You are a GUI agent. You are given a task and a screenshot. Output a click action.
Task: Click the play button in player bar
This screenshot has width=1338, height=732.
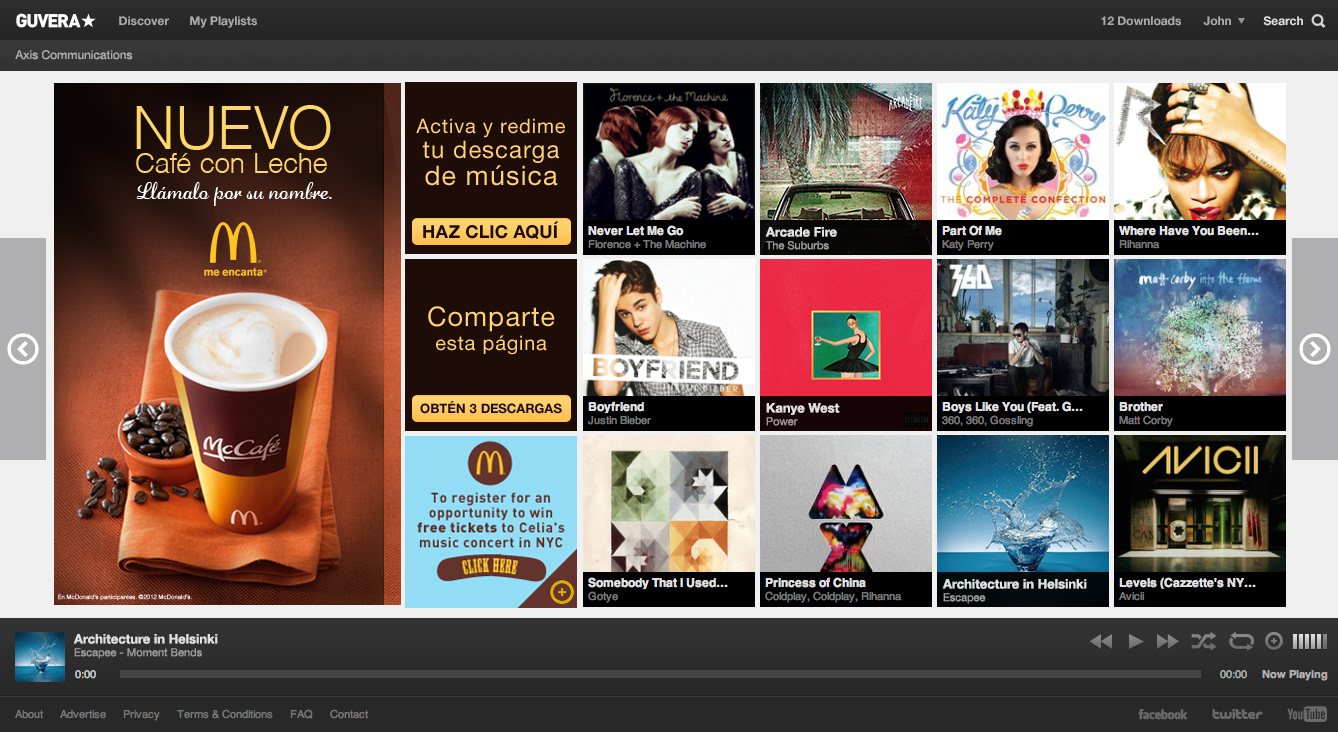coord(1135,641)
